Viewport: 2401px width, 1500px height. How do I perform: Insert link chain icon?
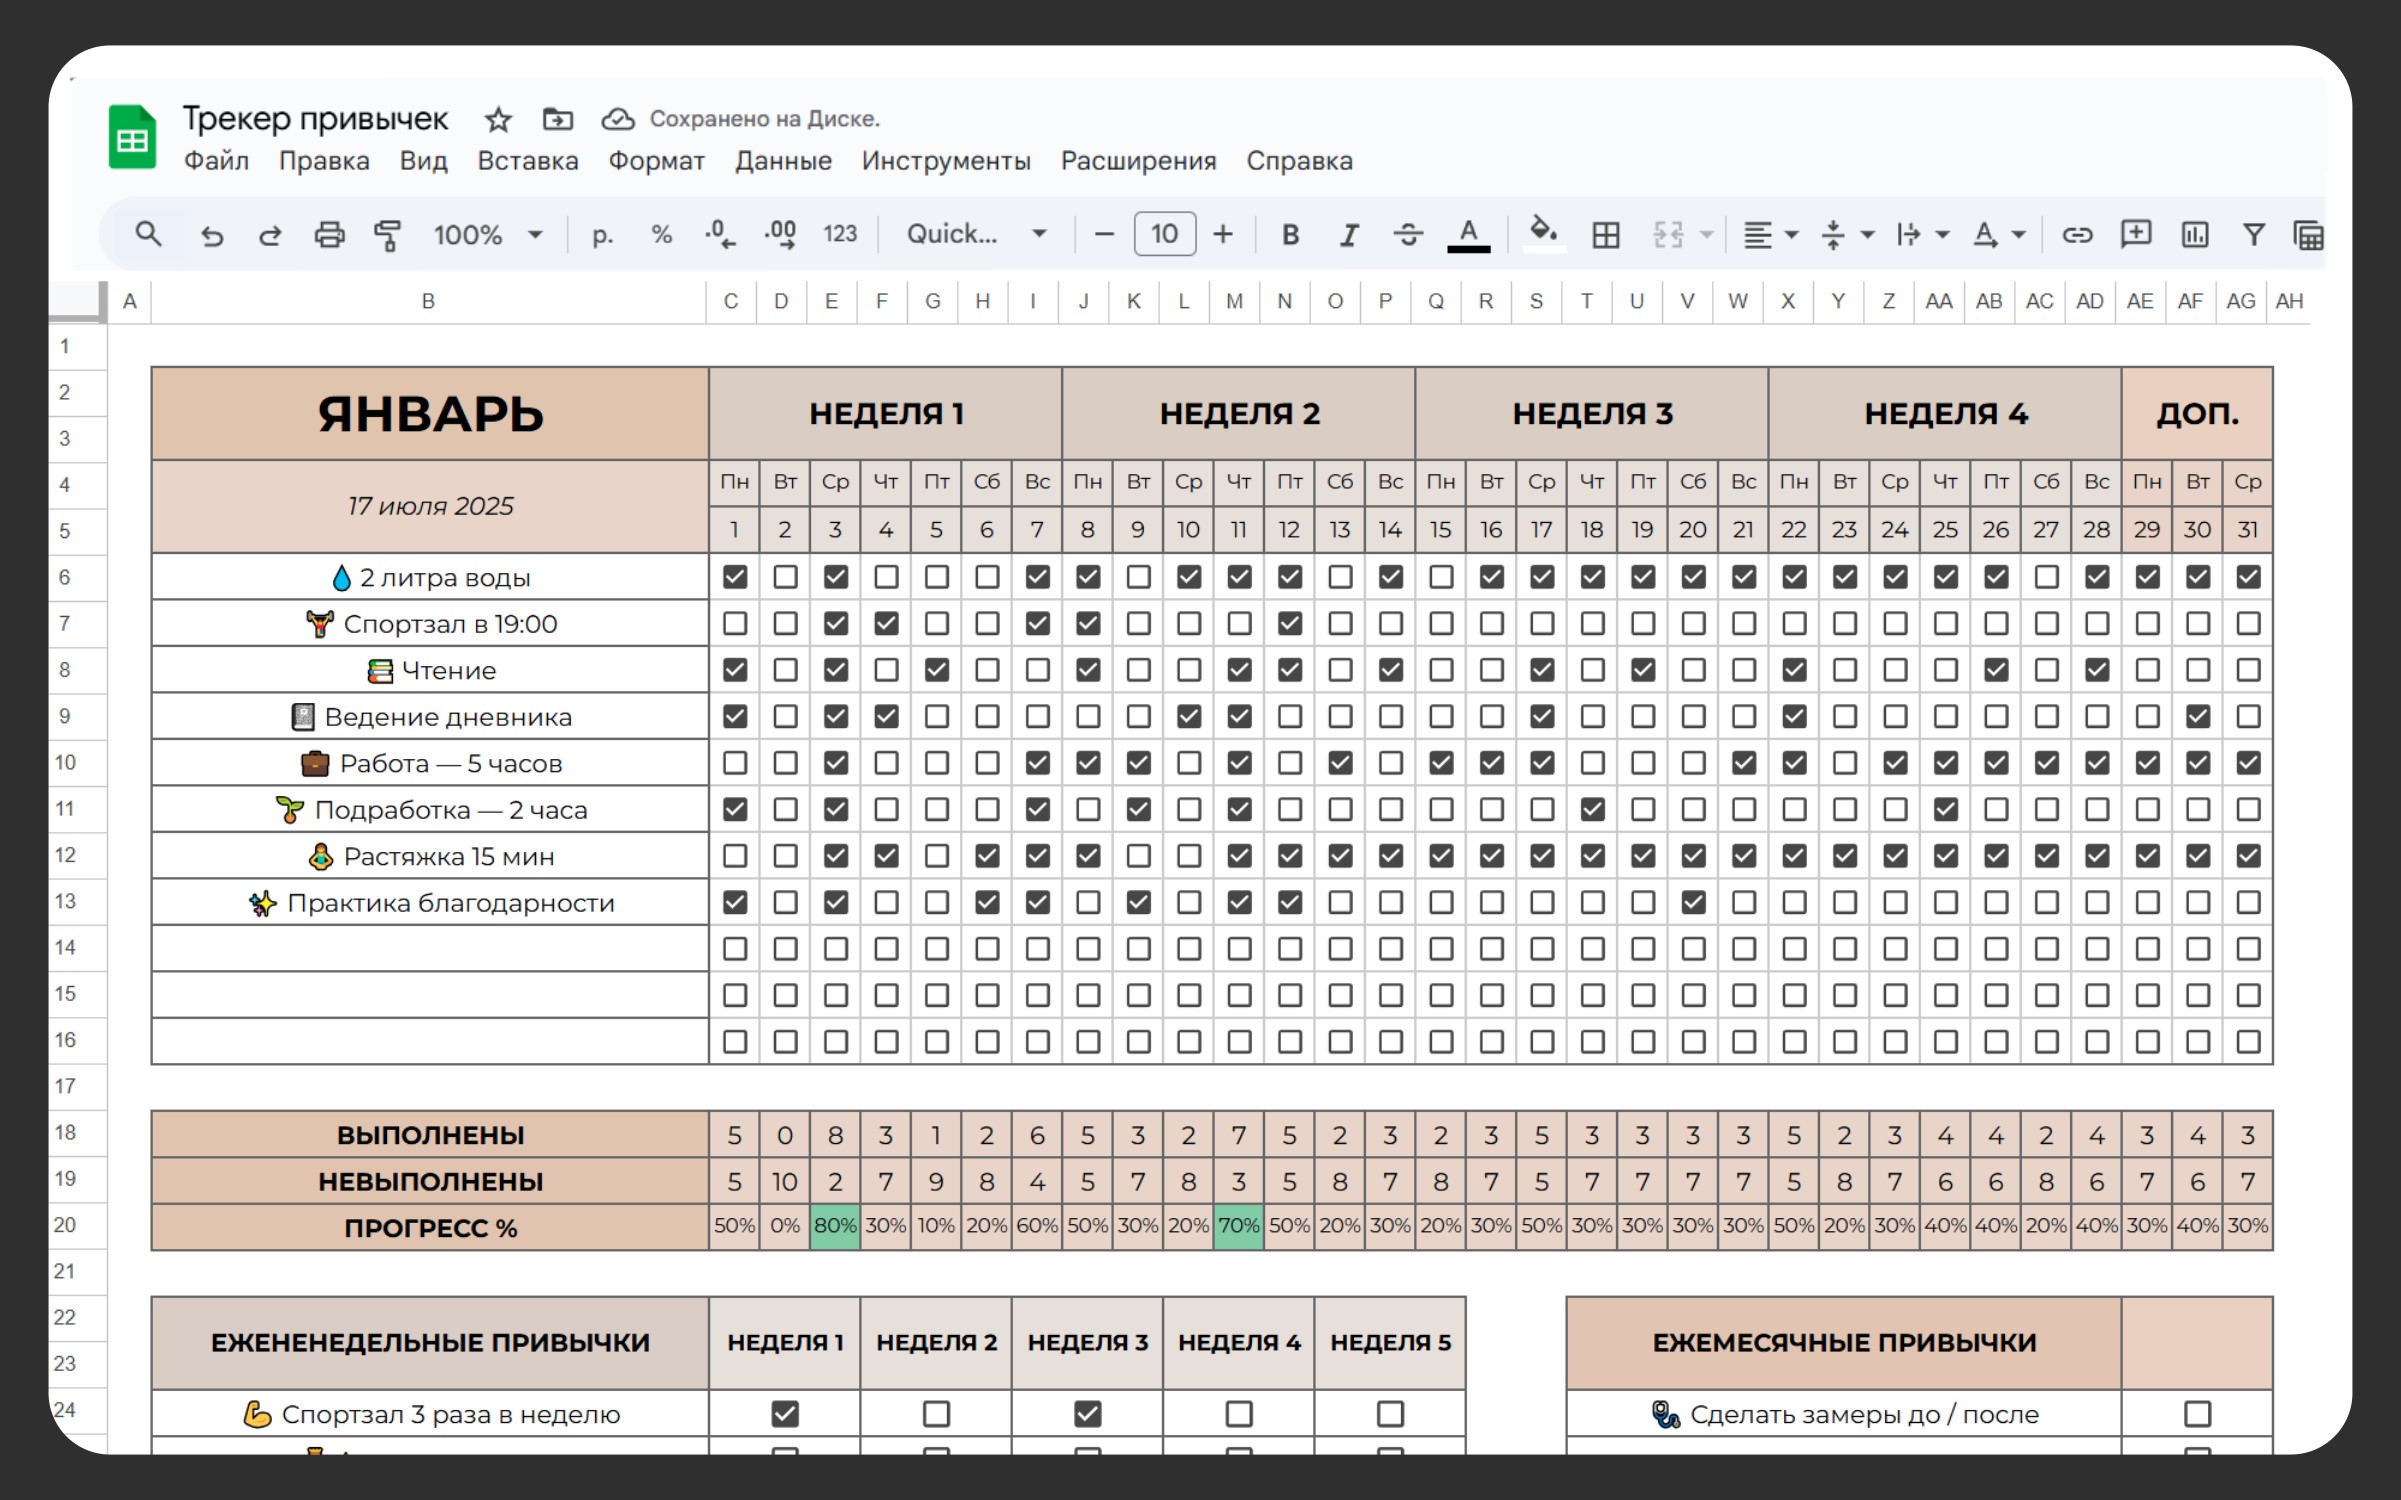2077,235
